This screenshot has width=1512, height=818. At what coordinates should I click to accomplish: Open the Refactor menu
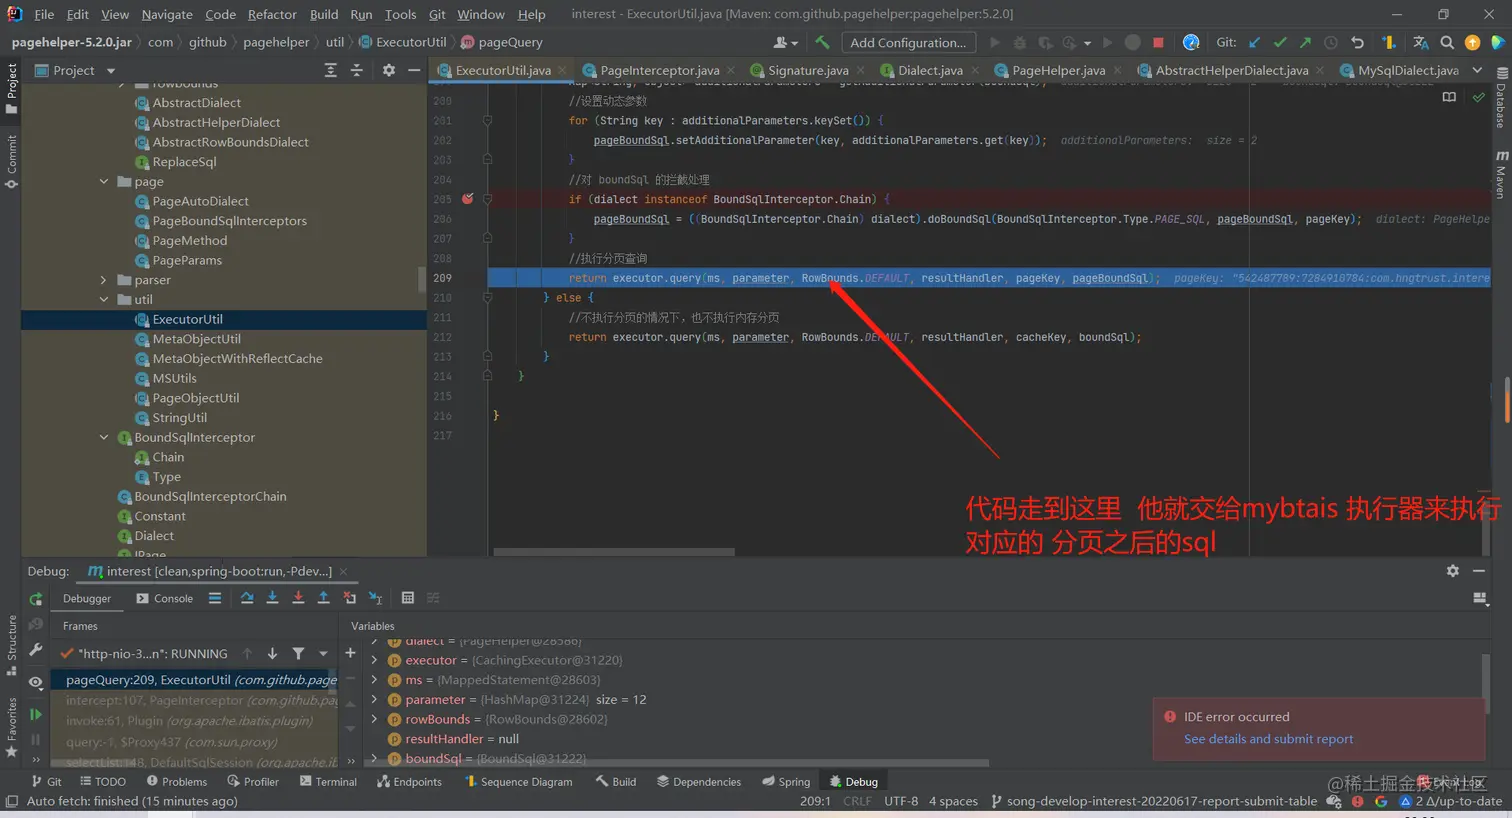pos(272,14)
